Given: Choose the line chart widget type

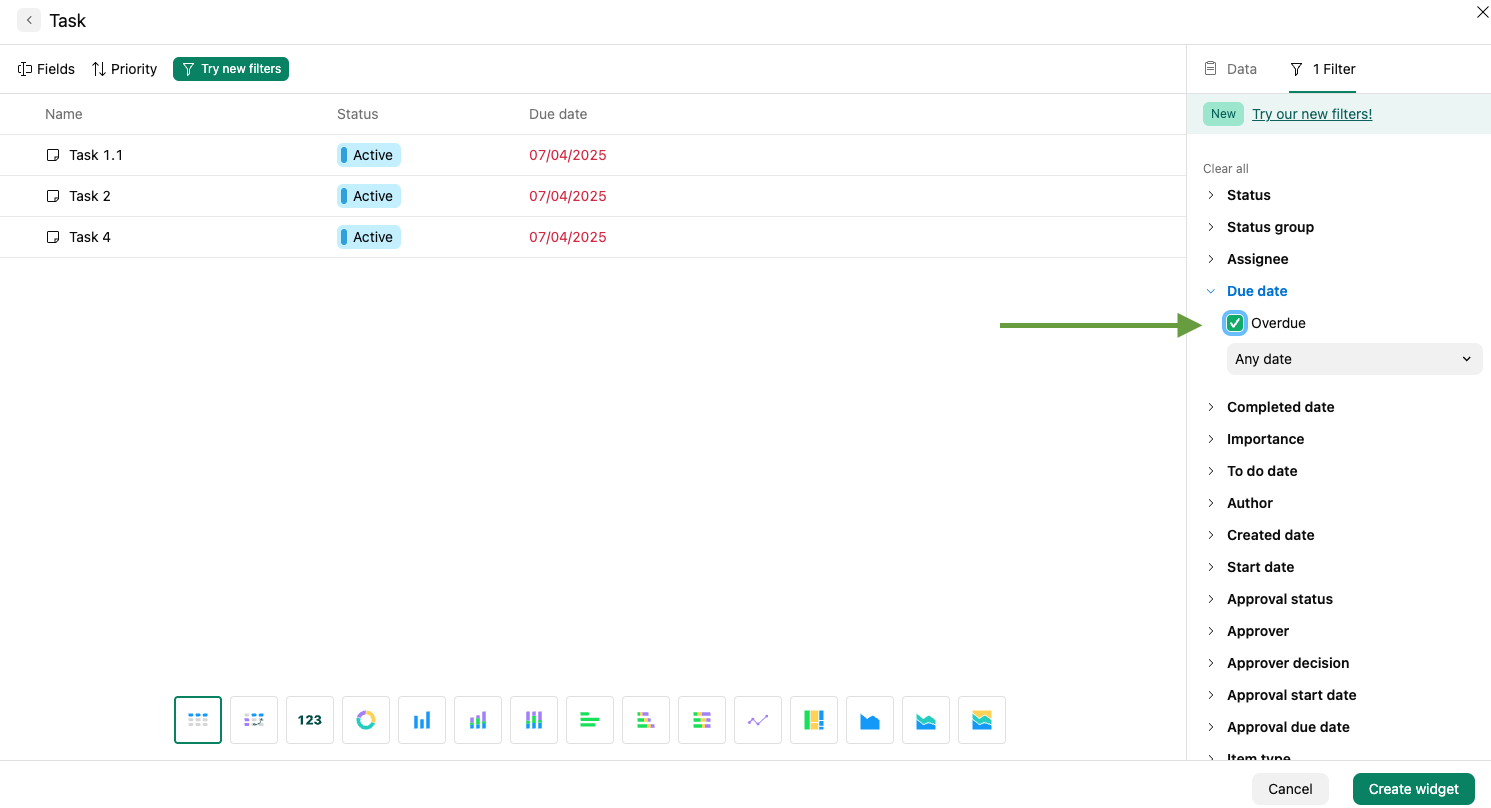Looking at the screenshot, I should [758, 720].
